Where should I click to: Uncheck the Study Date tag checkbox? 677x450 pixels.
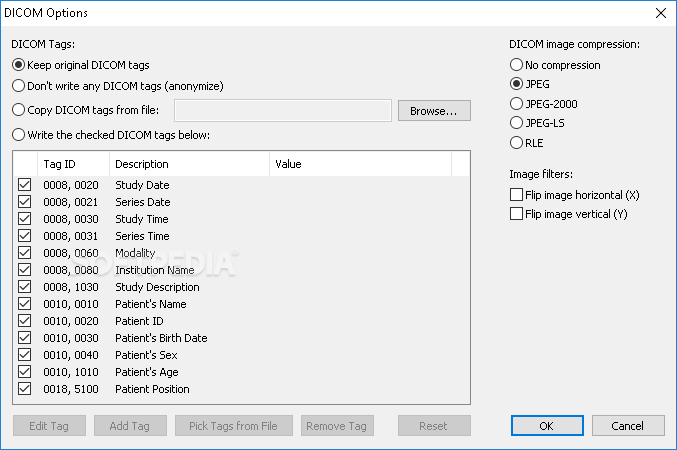(x=25, y=185)
